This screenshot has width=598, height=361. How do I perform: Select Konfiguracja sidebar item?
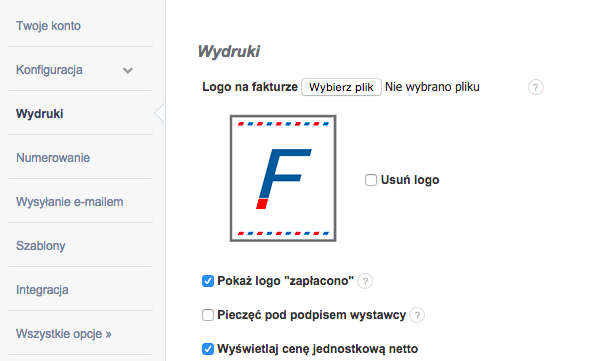click(49, 70)
